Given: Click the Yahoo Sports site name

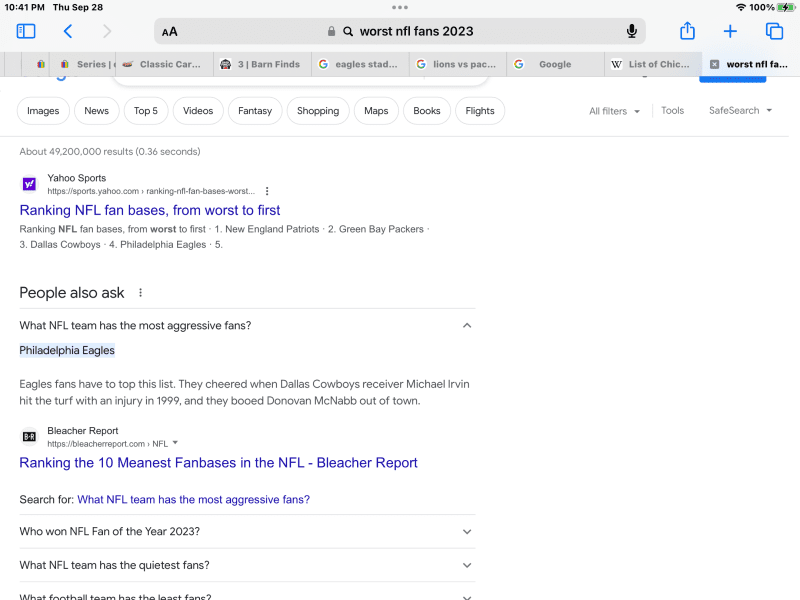Looking at the screenshot, I should [x=77, y=178].
